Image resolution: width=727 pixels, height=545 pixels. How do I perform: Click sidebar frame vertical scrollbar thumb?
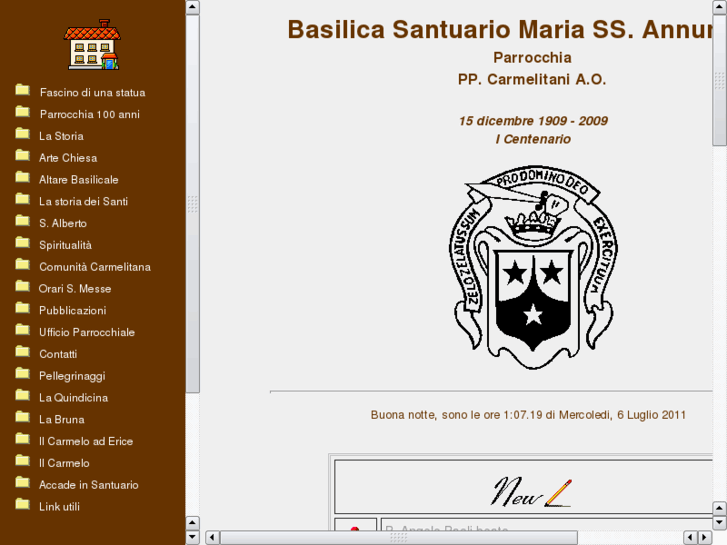(x=192, y=204)
